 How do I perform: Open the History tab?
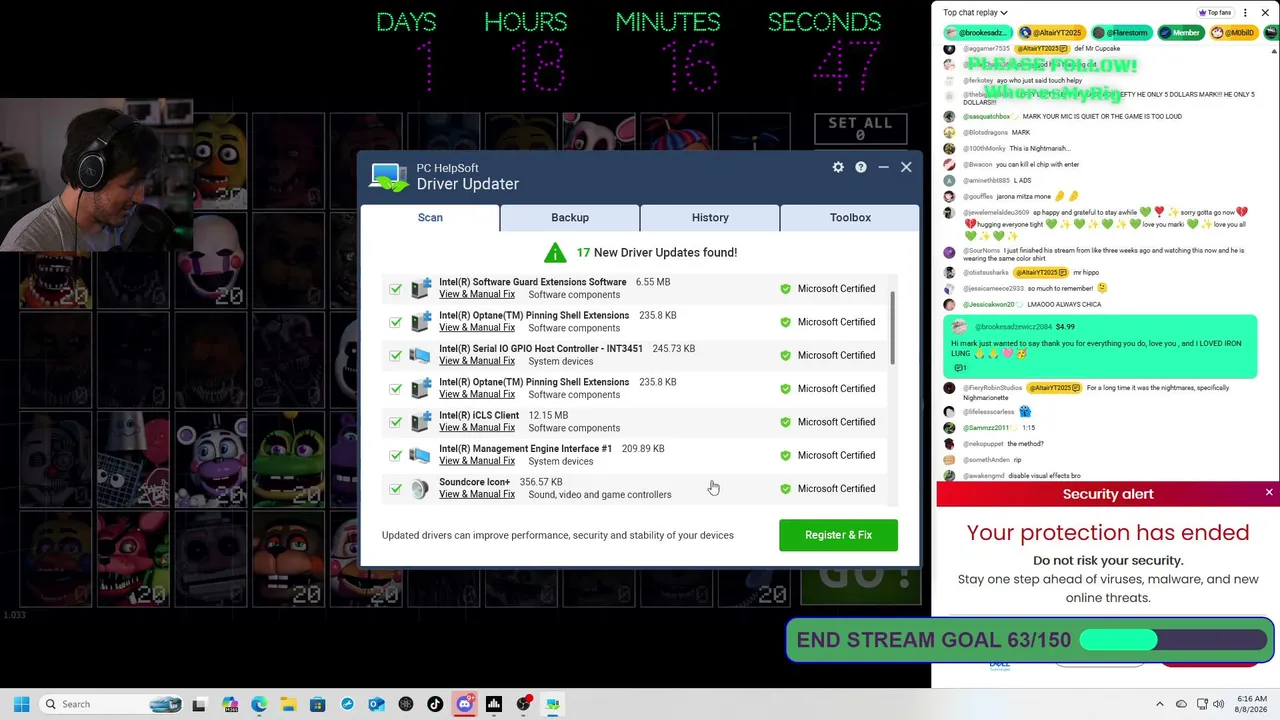point(710,218)
